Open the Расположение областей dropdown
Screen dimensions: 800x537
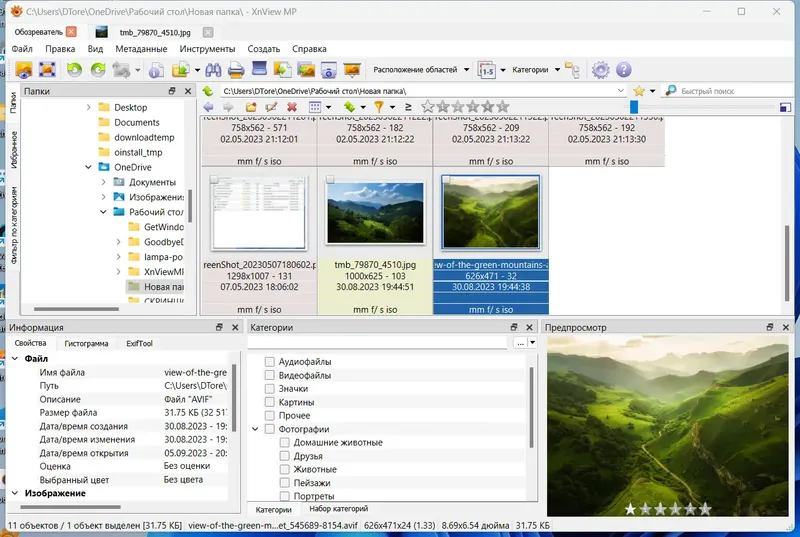pos(421,70)
